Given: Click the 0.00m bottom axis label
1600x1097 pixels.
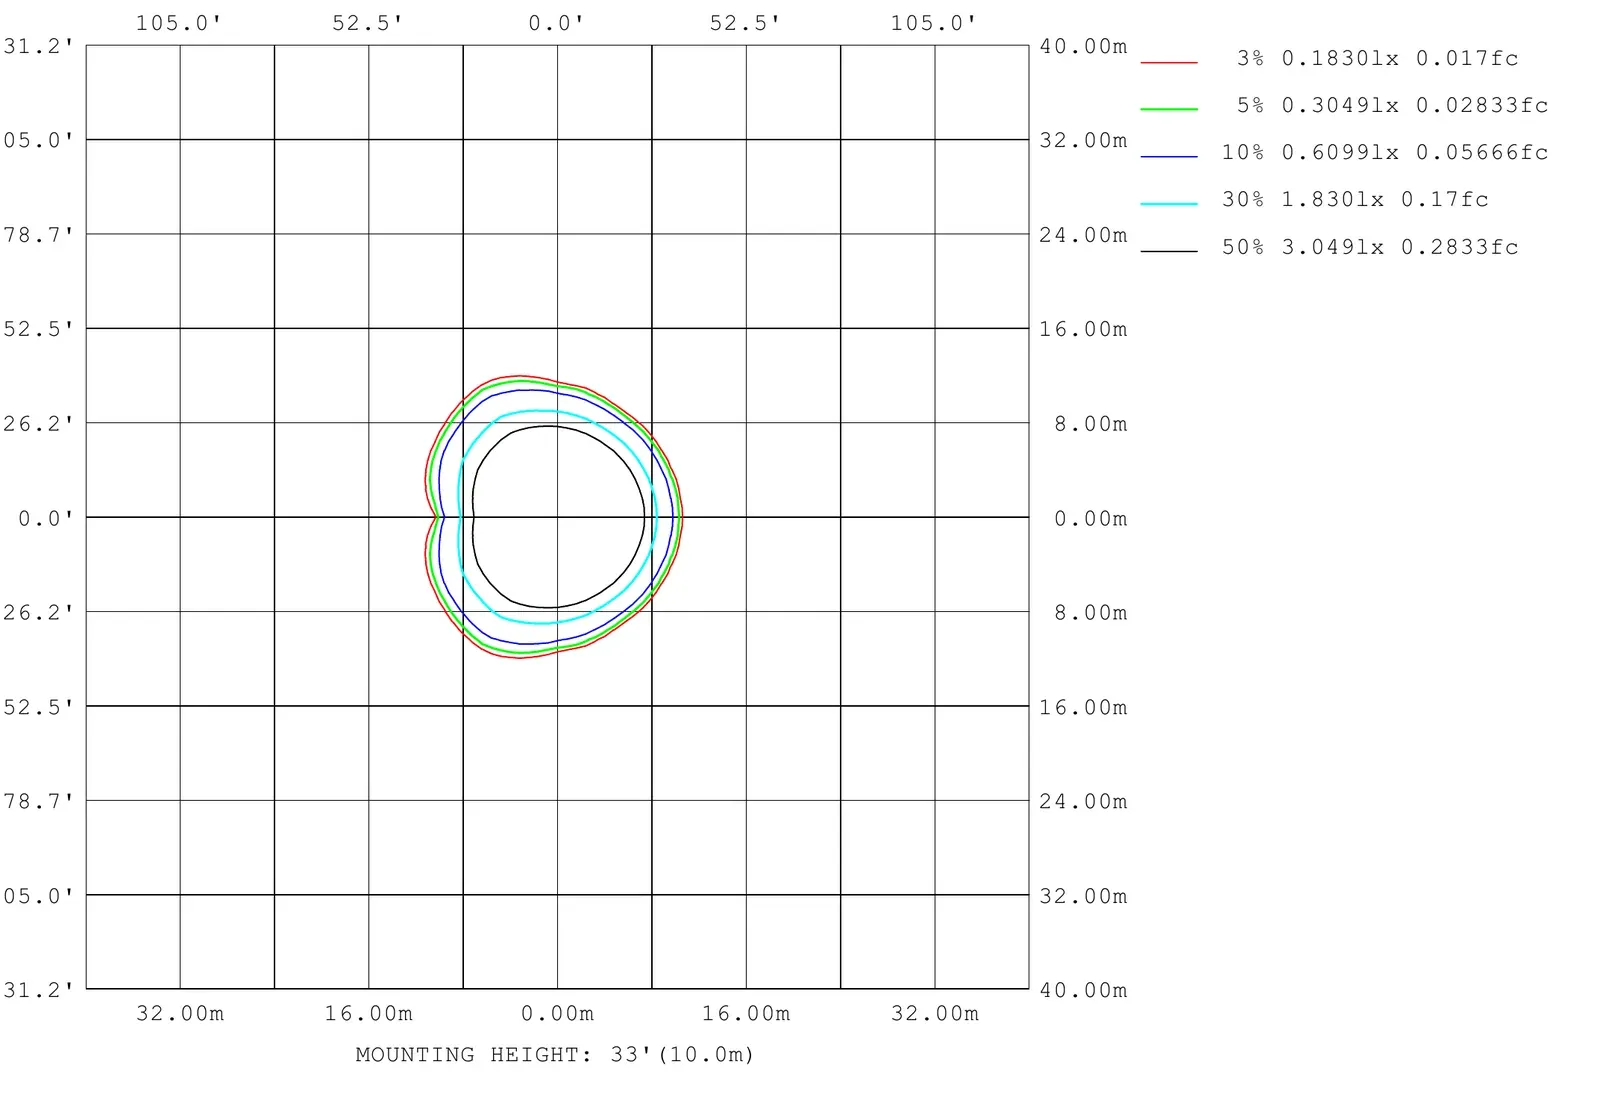Looking at the screenshot, I should coord(557,1013).
